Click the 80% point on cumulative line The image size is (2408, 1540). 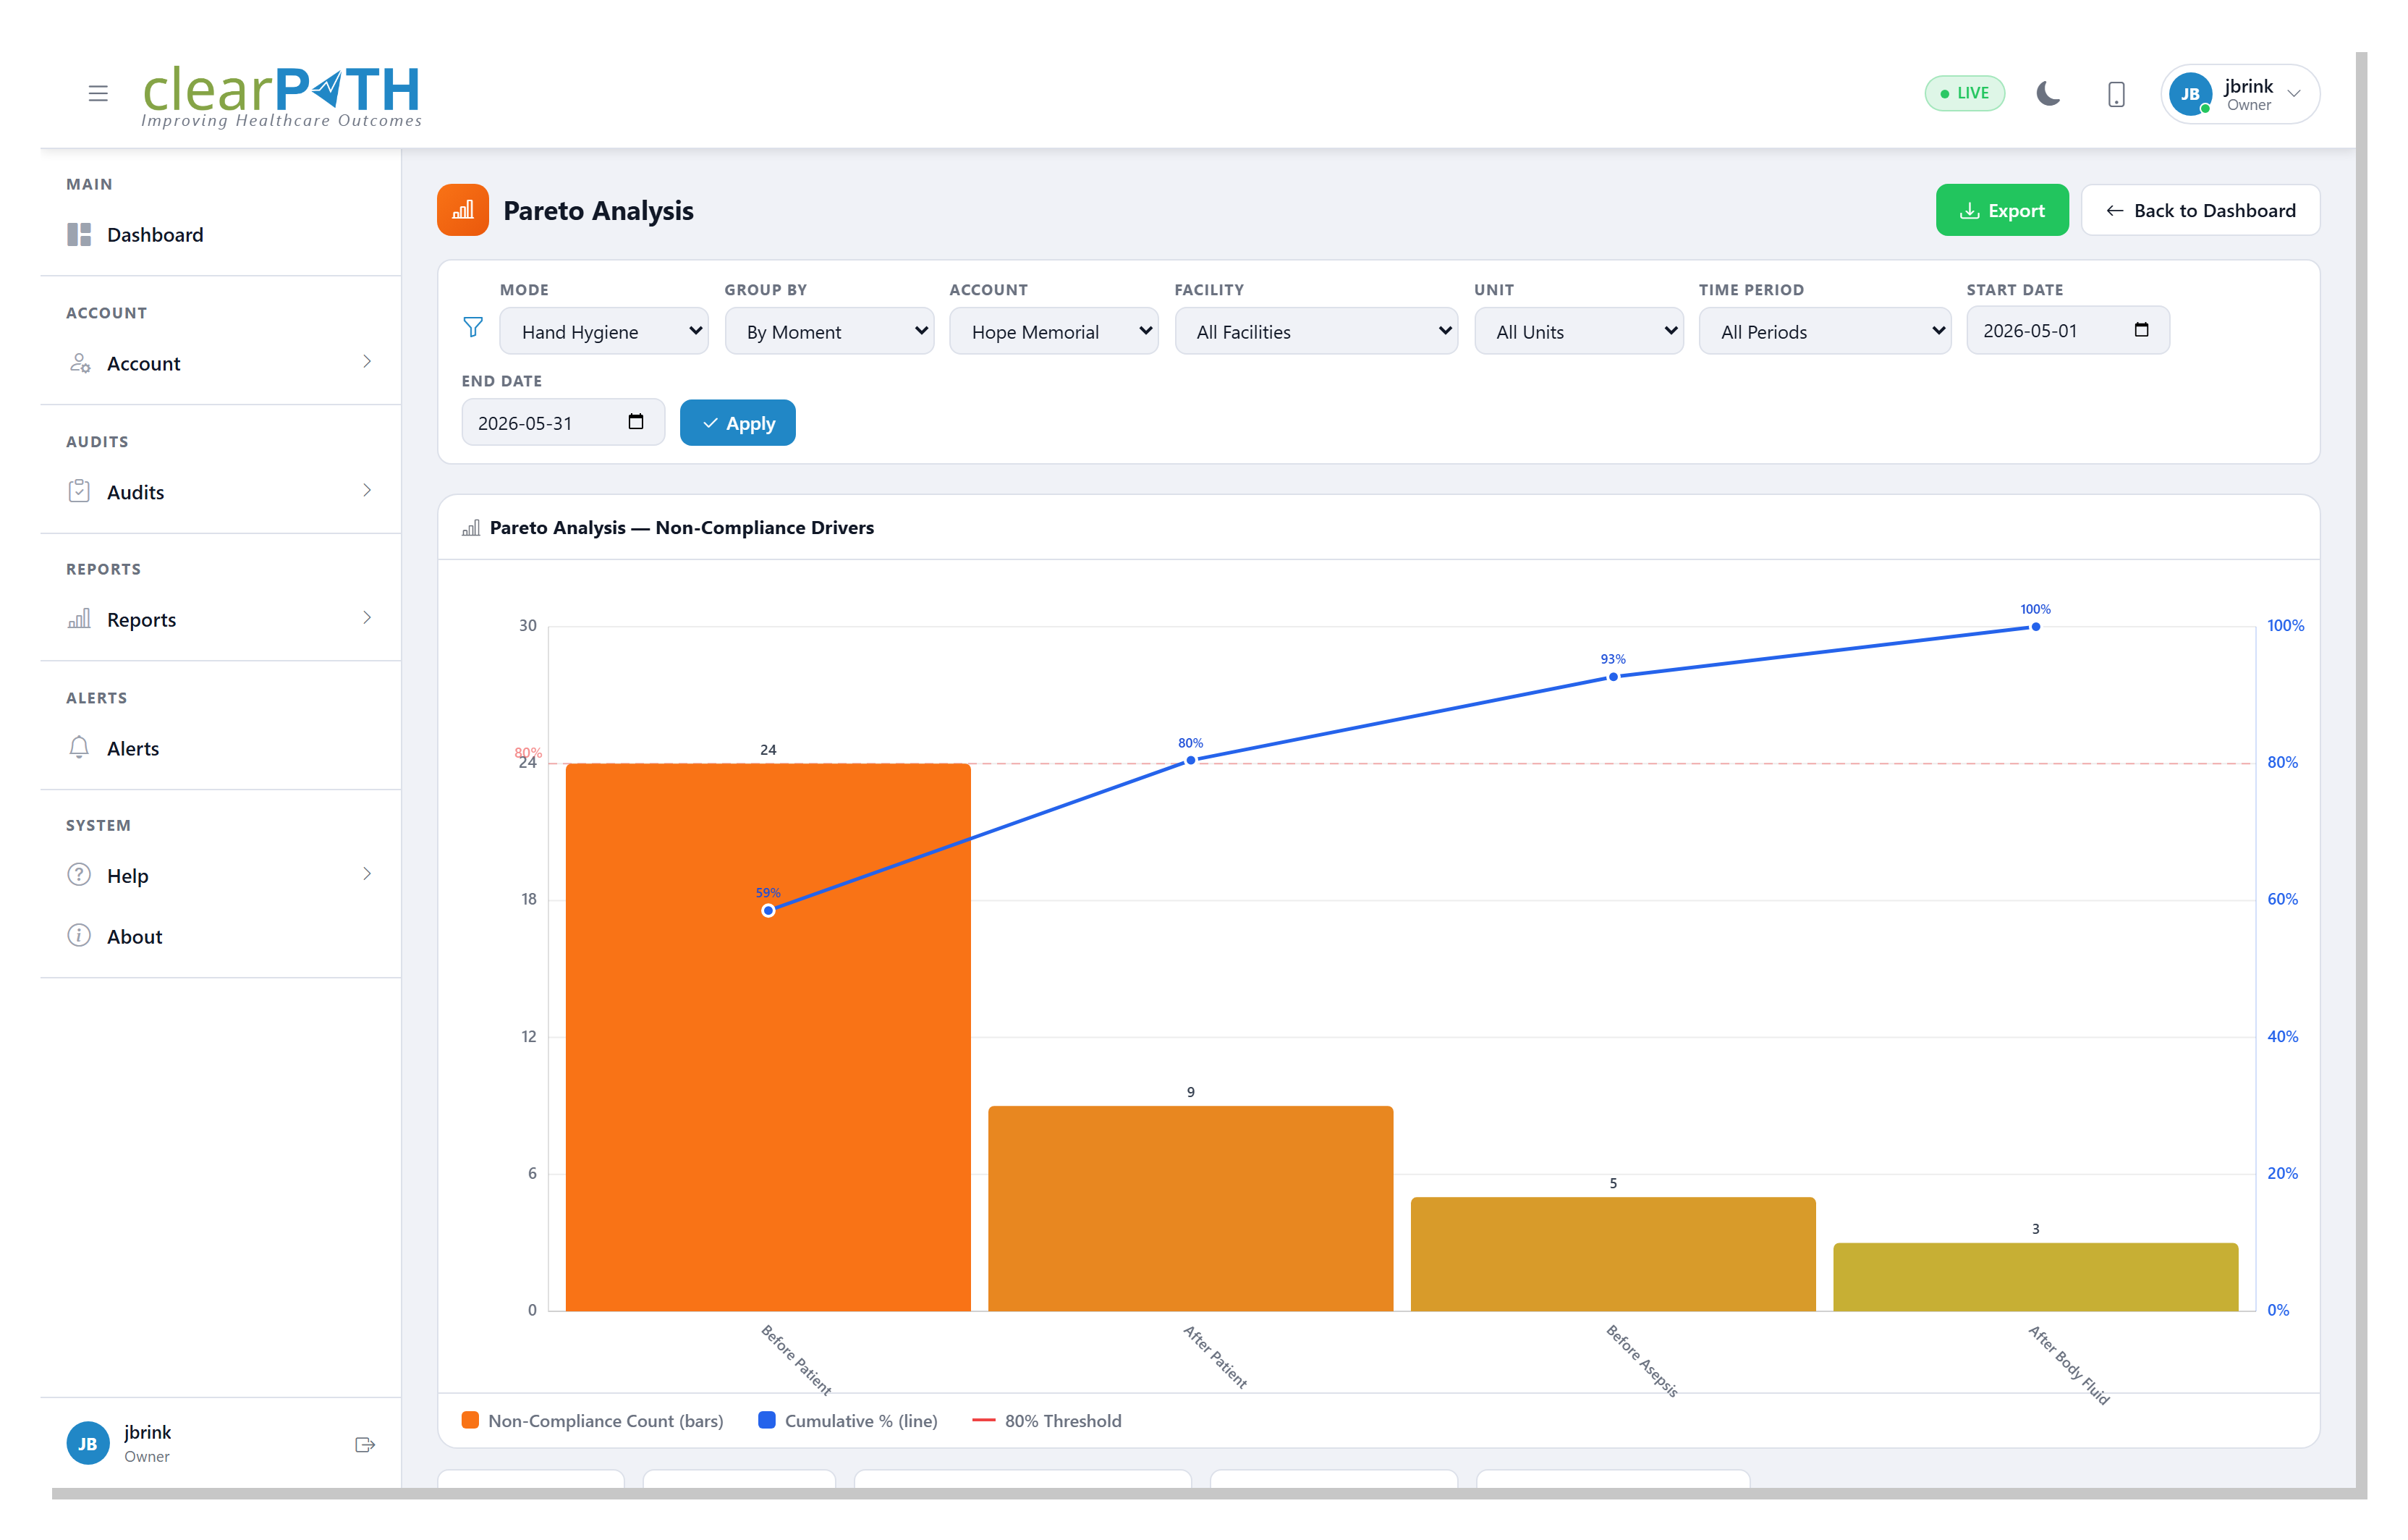click(1190, 760)
